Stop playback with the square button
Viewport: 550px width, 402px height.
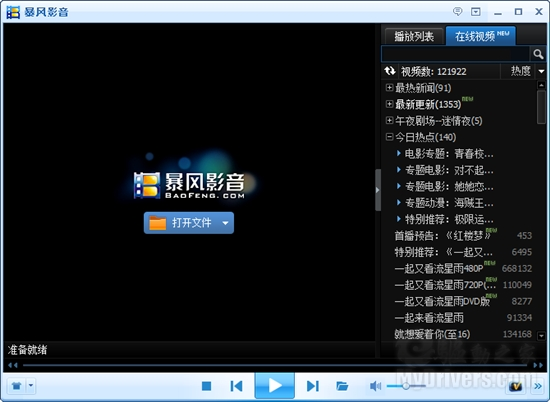(207, 386)
